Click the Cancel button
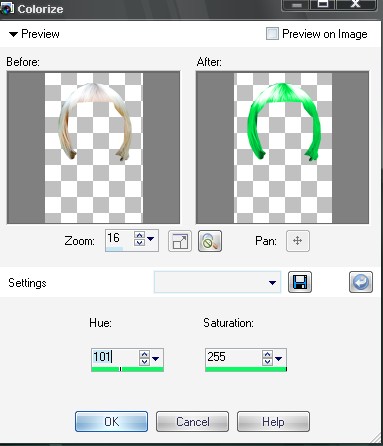This screenshot has height=446, width=383. (x=192, y=422)
